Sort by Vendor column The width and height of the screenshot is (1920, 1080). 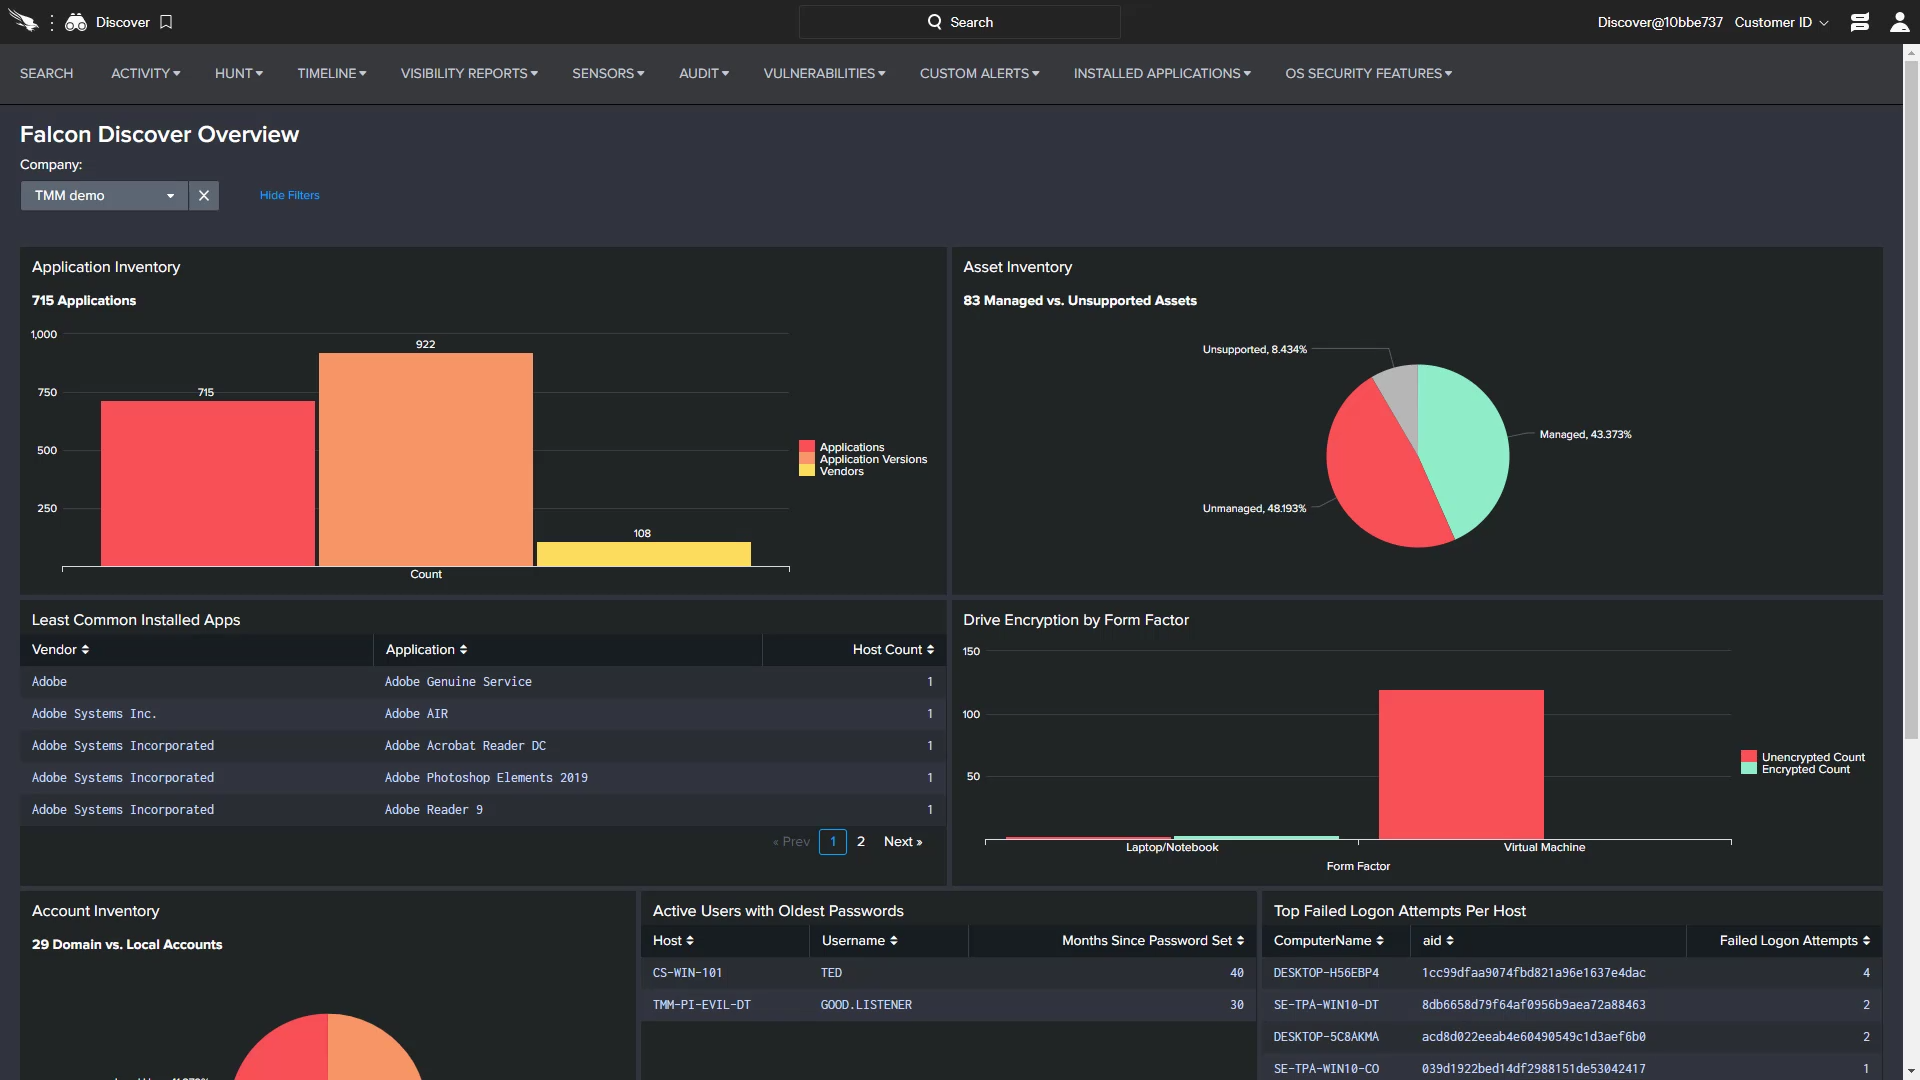click(60, 650)
